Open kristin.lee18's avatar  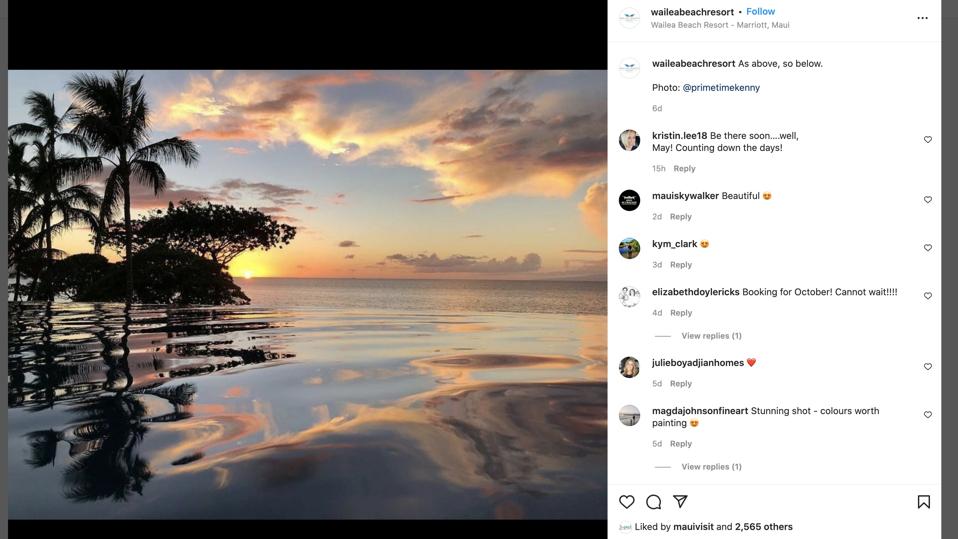[x=629, y=140]
